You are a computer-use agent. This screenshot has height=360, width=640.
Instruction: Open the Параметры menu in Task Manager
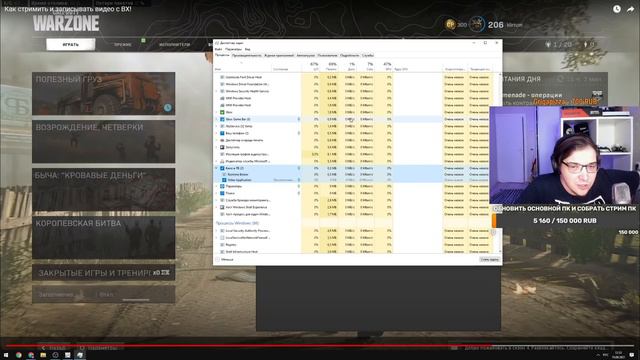[x=233, y=49]
